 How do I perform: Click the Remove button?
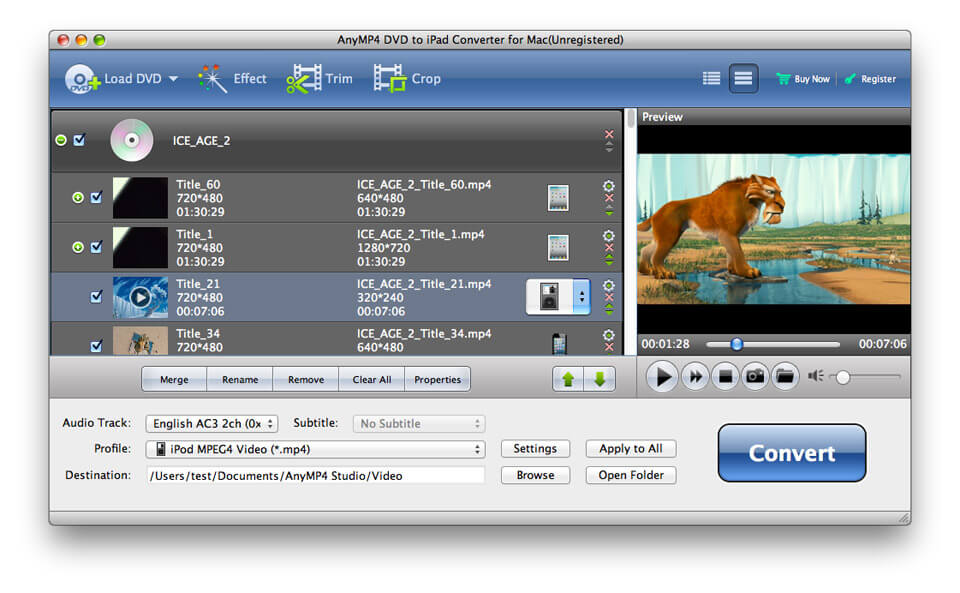coord(306,379)
